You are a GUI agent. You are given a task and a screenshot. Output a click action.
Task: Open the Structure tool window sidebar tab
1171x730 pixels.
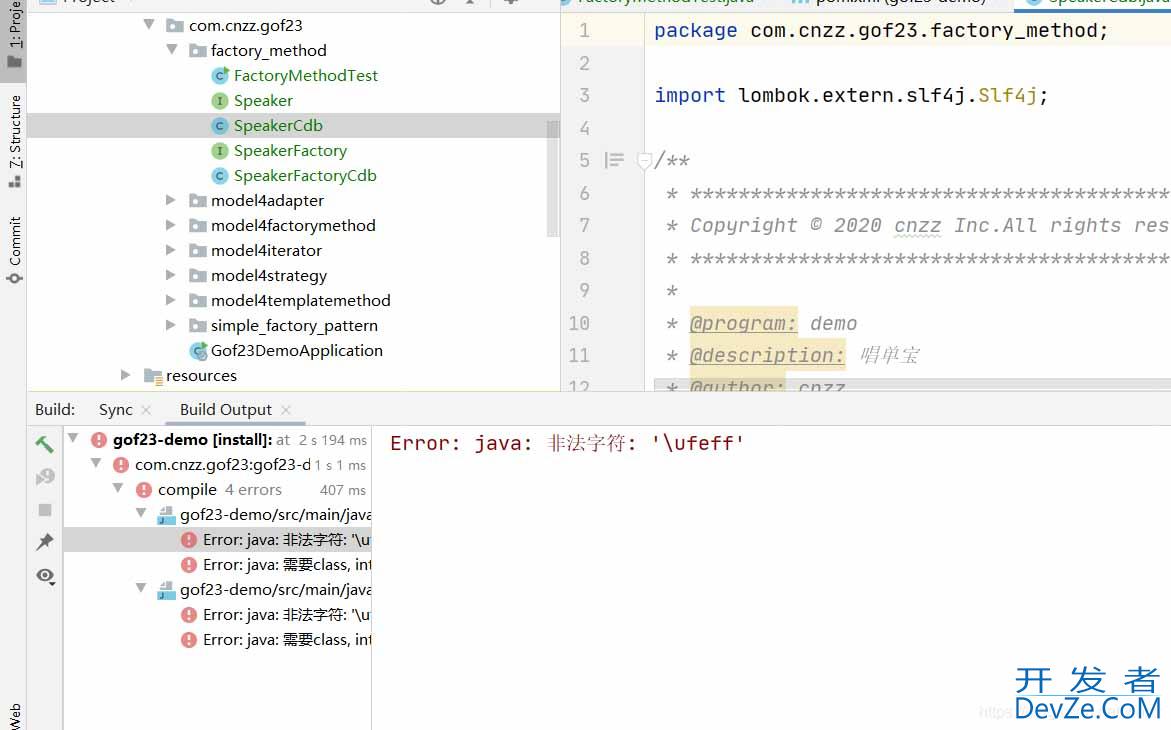tap(14, 140)
